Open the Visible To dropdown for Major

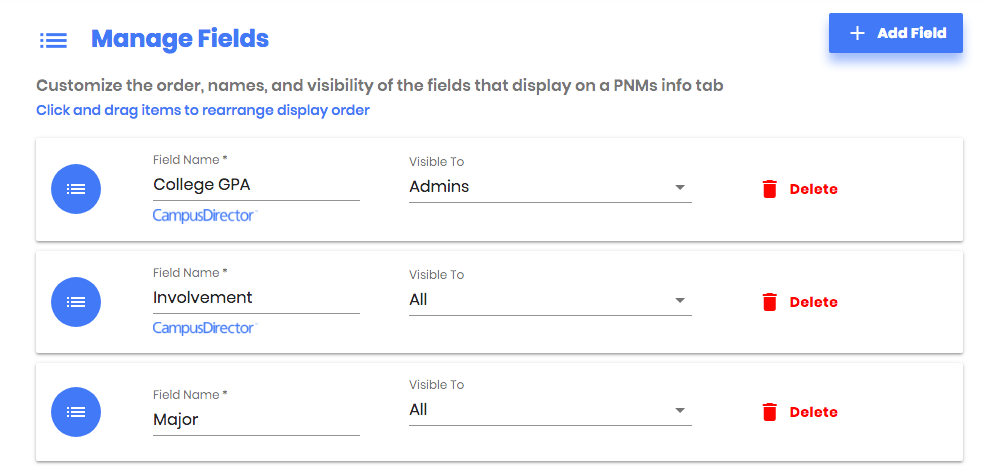coord(550,410)
